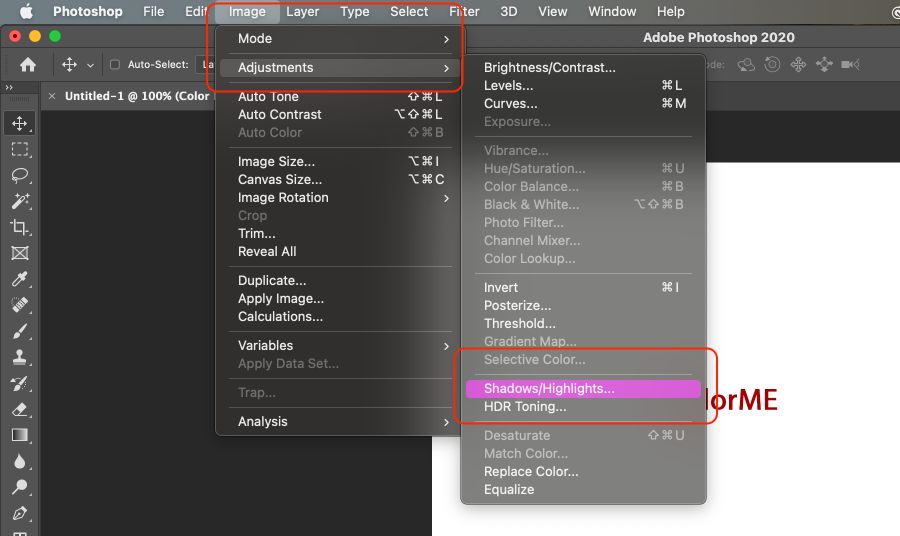This screenshot has height=536, width=900.
Task: Choose Calculations from Image menu
Action: (342, 316)
